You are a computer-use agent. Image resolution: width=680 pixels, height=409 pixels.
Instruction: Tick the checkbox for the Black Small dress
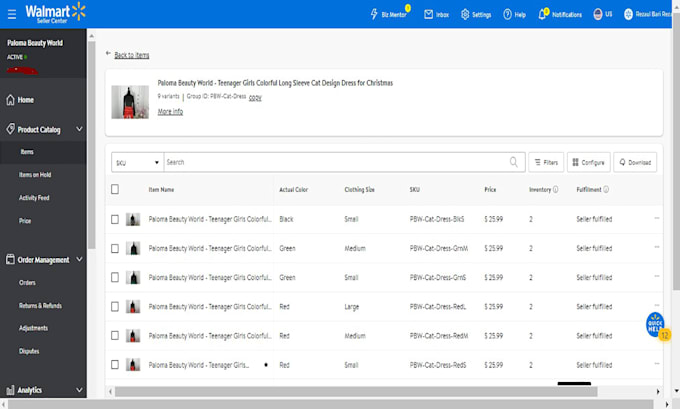click(115, 219)
